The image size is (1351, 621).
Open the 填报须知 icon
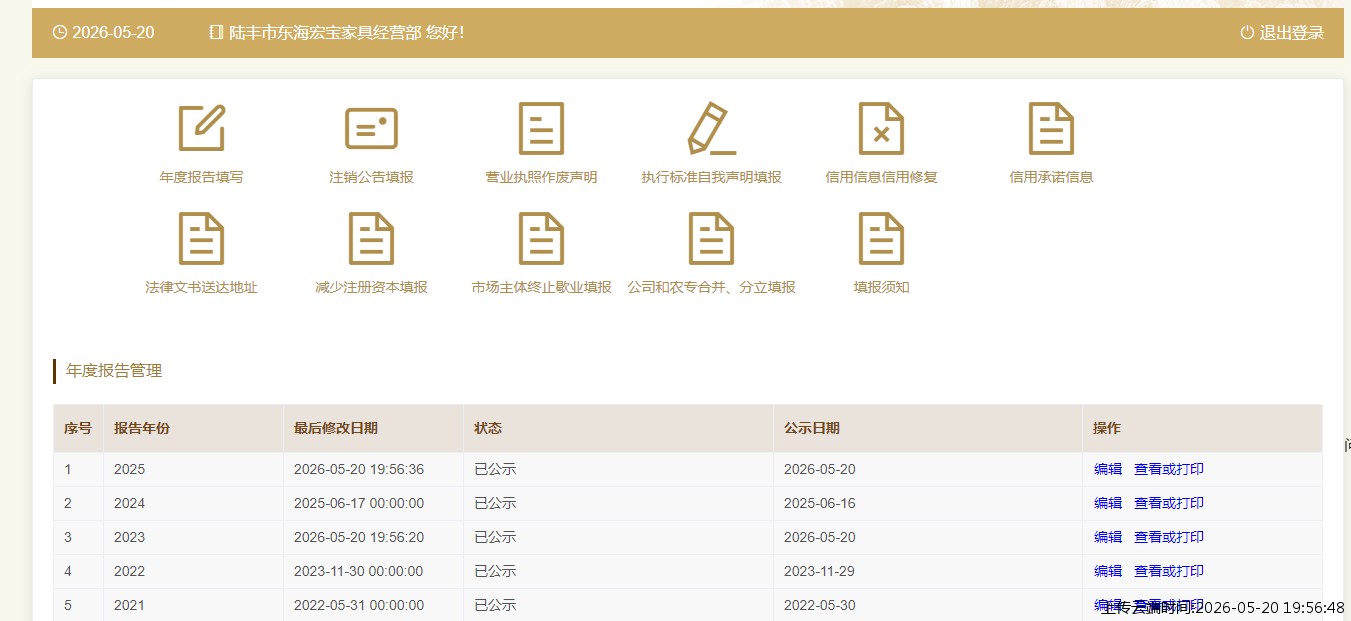tap(881, 239)
